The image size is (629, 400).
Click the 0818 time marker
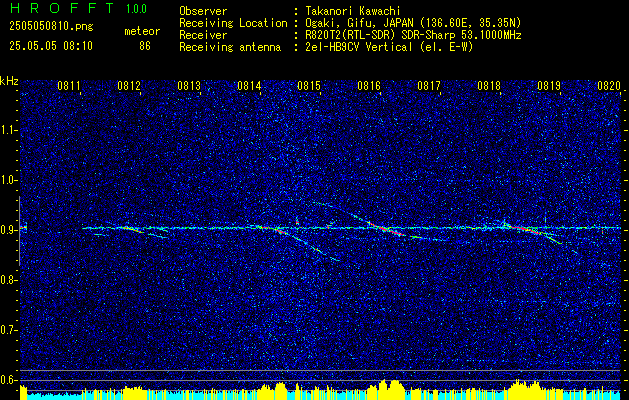pos(489,85)
